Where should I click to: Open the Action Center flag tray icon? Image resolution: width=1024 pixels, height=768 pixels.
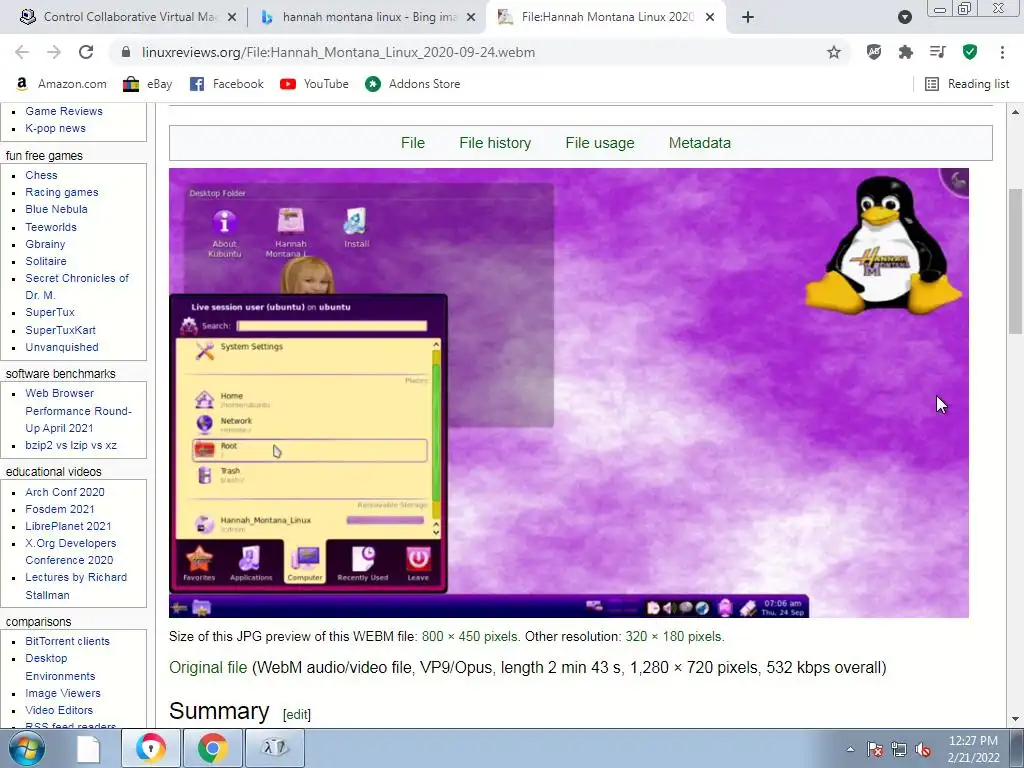874,749
